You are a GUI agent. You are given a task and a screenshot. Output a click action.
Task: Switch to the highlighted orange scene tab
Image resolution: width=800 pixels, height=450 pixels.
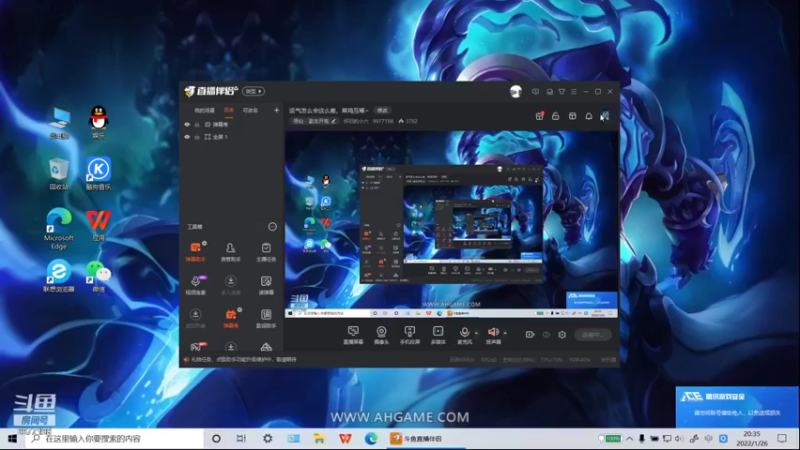(229, 110)
